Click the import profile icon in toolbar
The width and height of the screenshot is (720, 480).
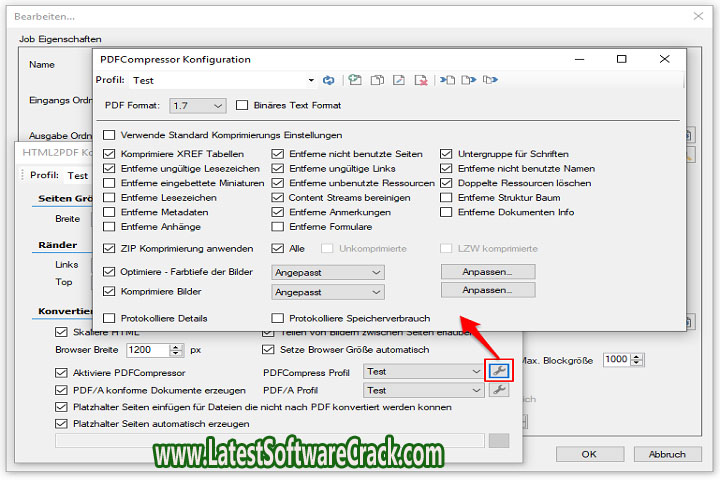point(447,80)
